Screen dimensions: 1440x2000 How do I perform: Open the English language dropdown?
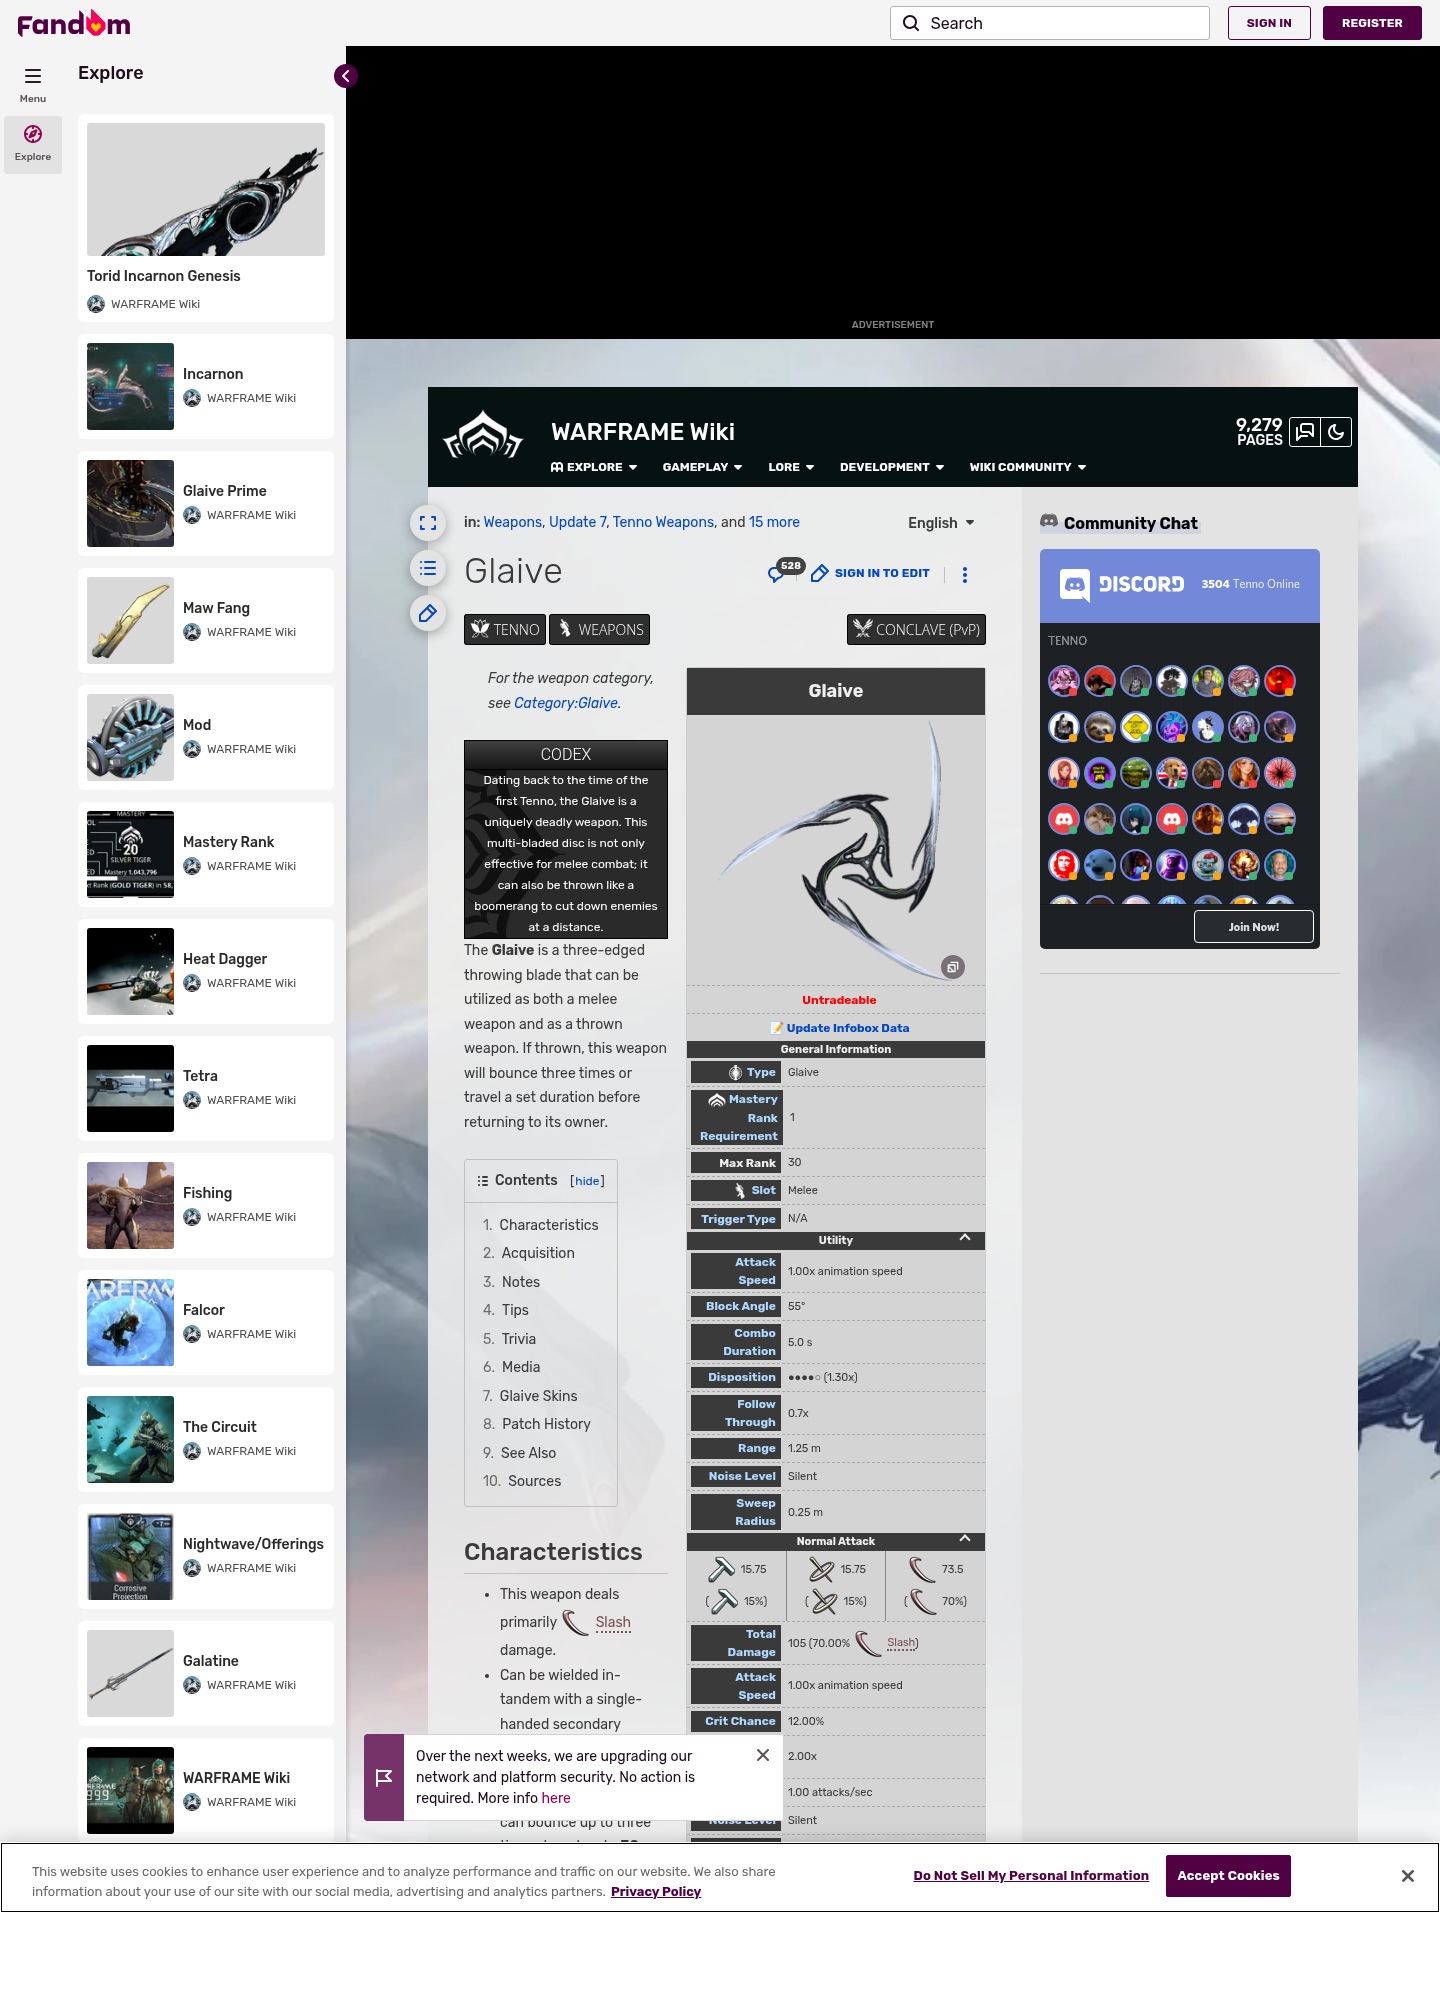pyautogui.click(x=940, y=523)
